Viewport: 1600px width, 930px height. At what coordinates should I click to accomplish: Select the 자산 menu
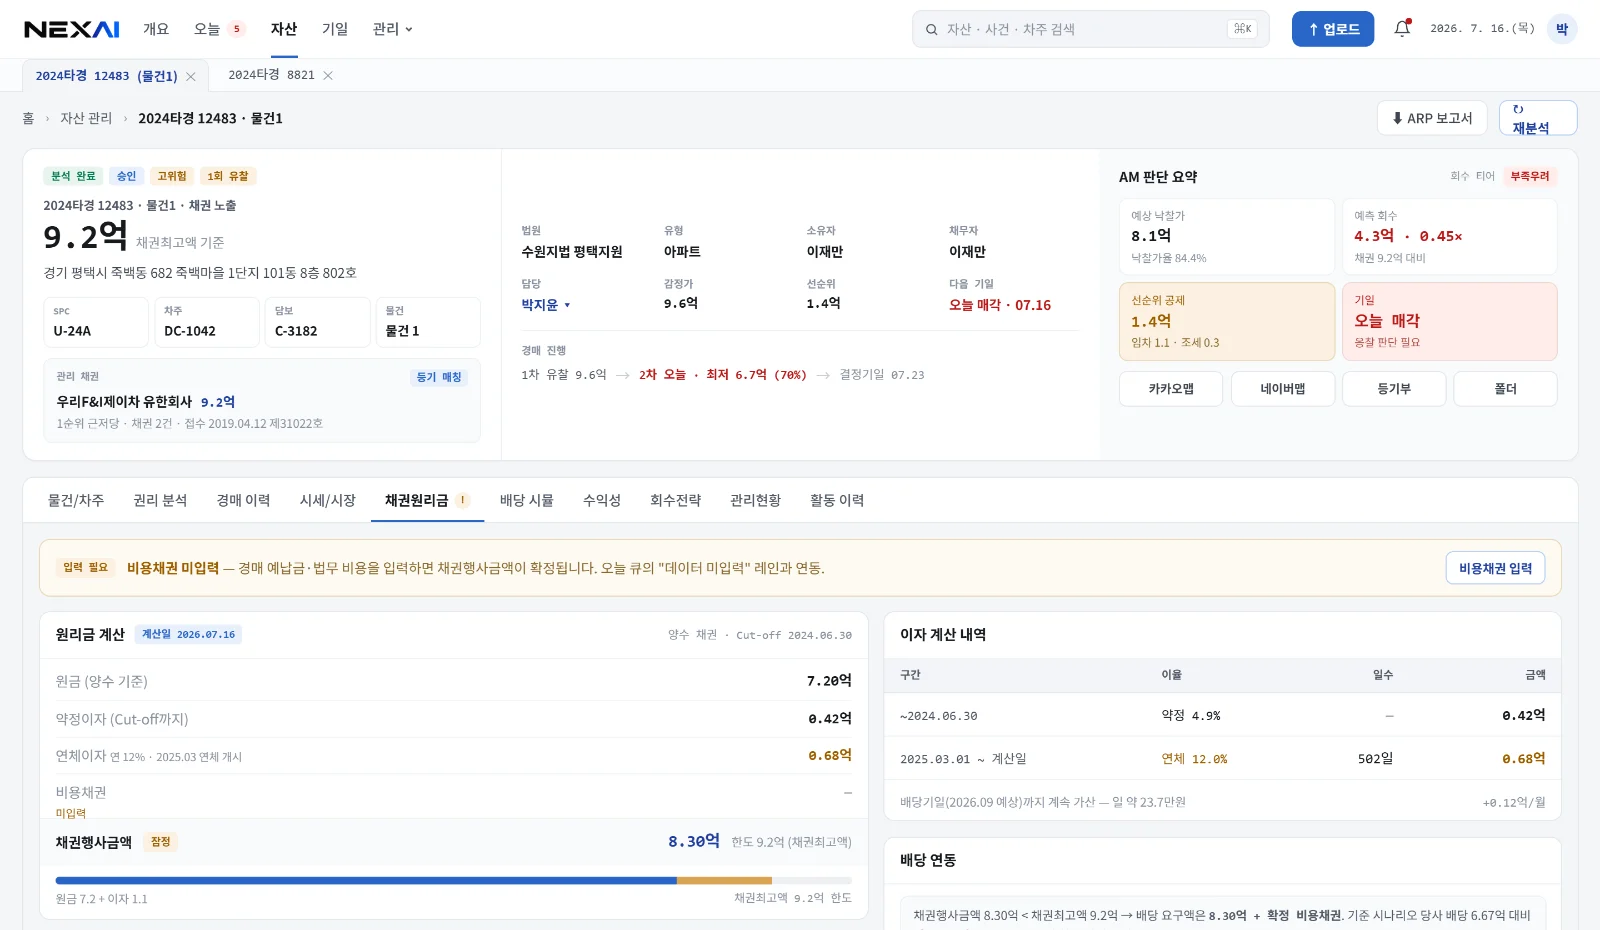click(284, 29)
